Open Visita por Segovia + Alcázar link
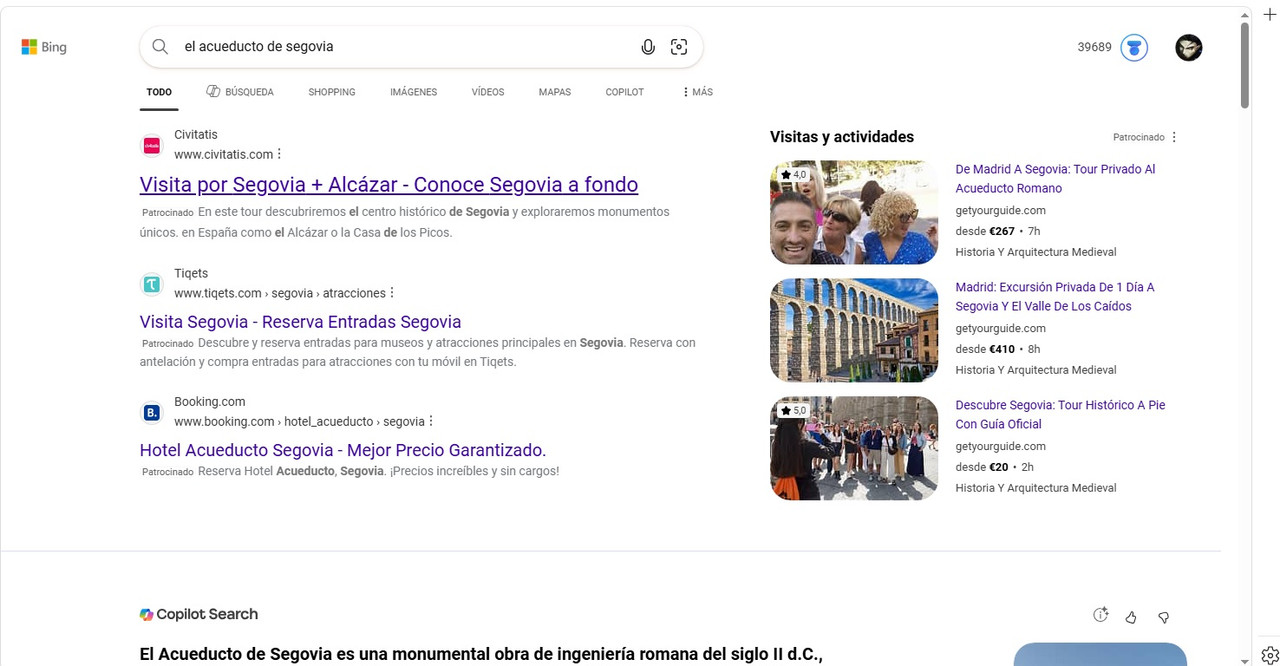Viewport: 1280px width, 666px height. coord(389,185)
